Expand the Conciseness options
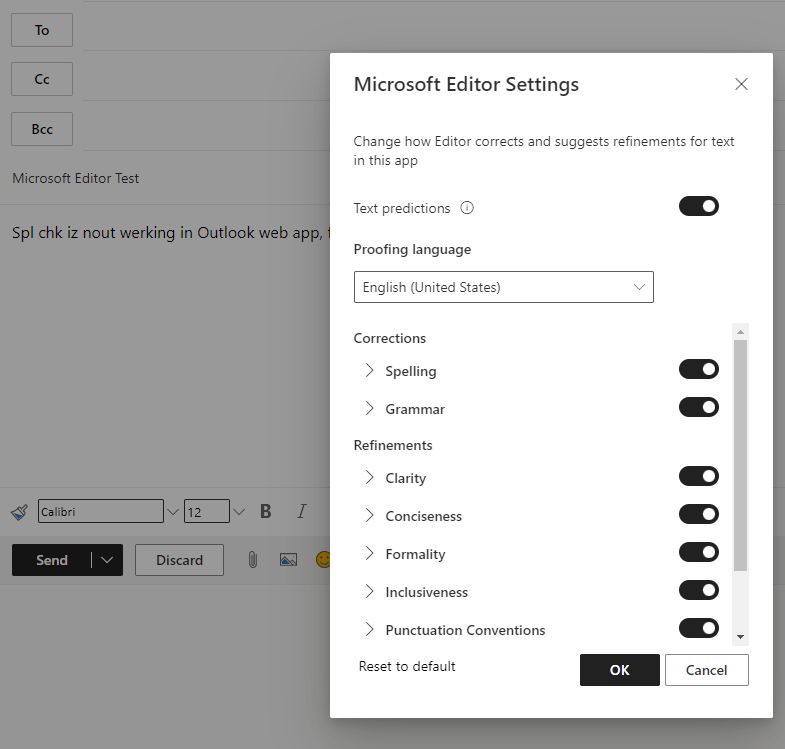 [369, 516]
